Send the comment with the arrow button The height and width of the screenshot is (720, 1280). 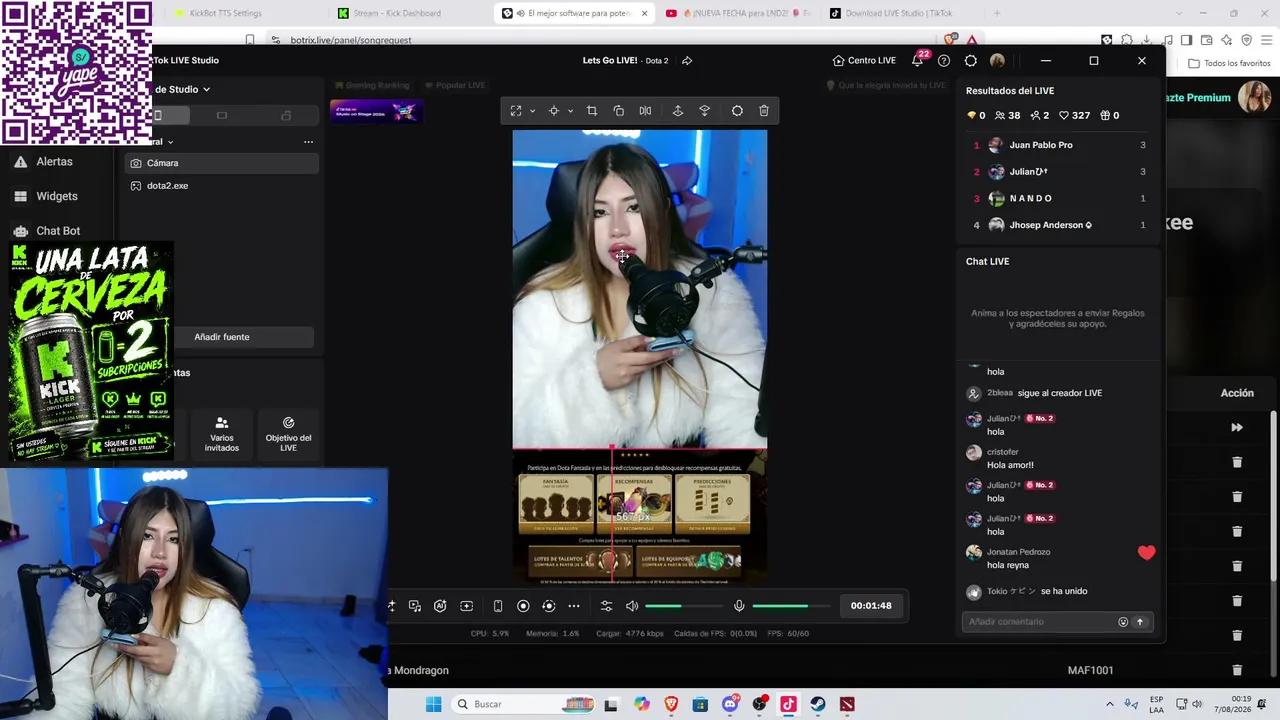1139,622
